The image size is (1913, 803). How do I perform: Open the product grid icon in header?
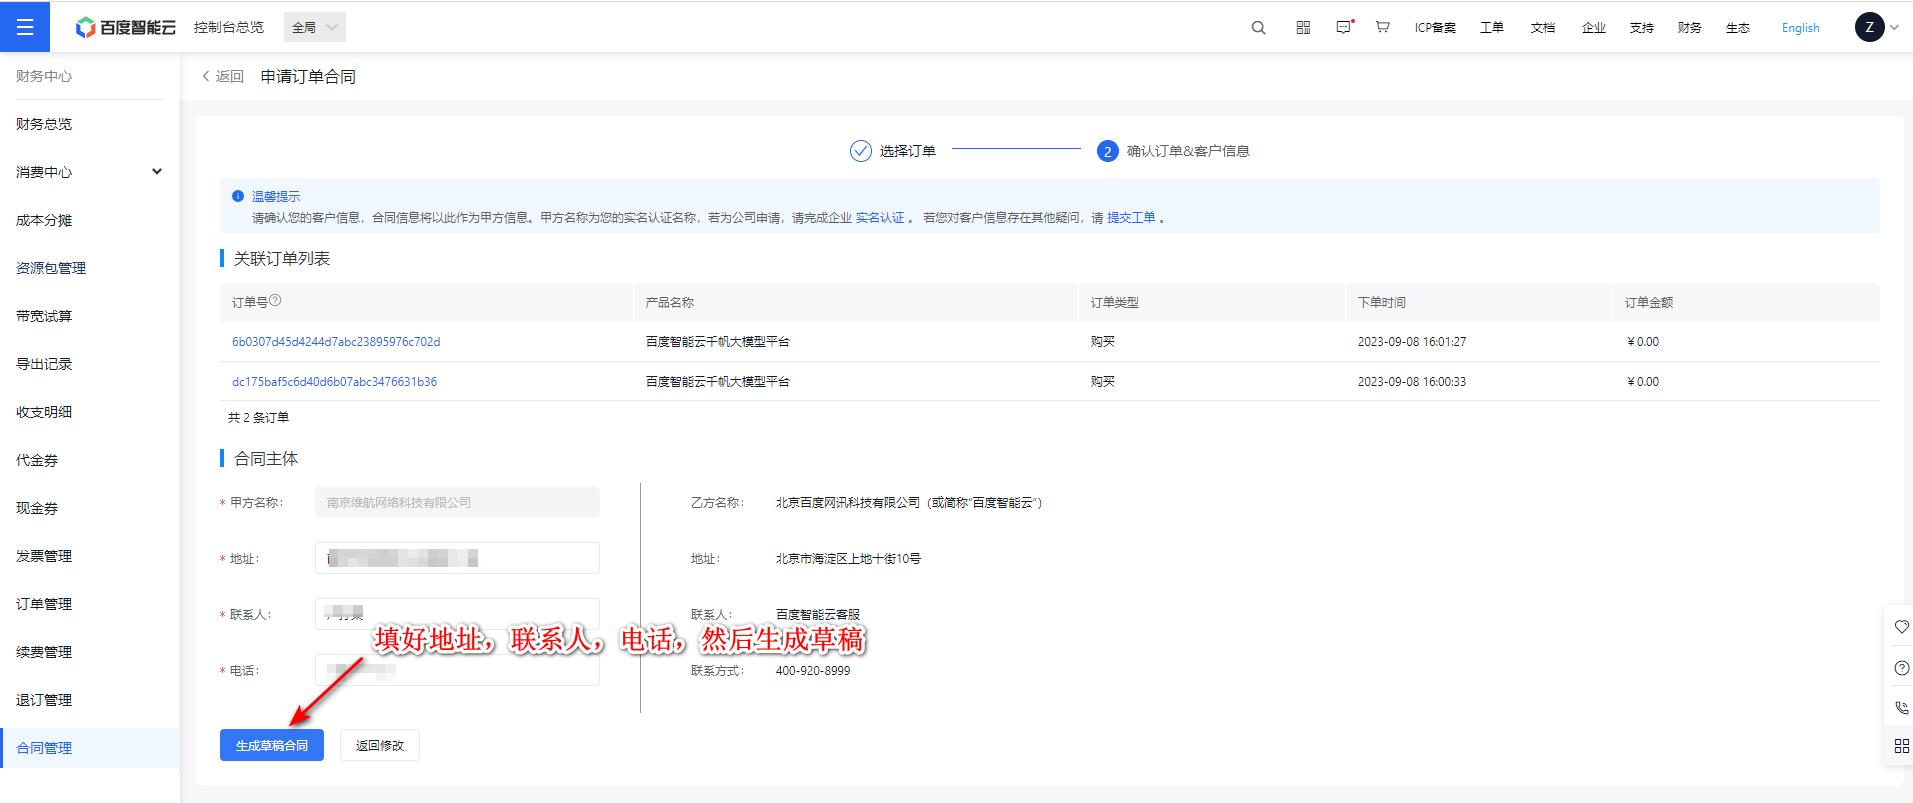(1302, 28)
